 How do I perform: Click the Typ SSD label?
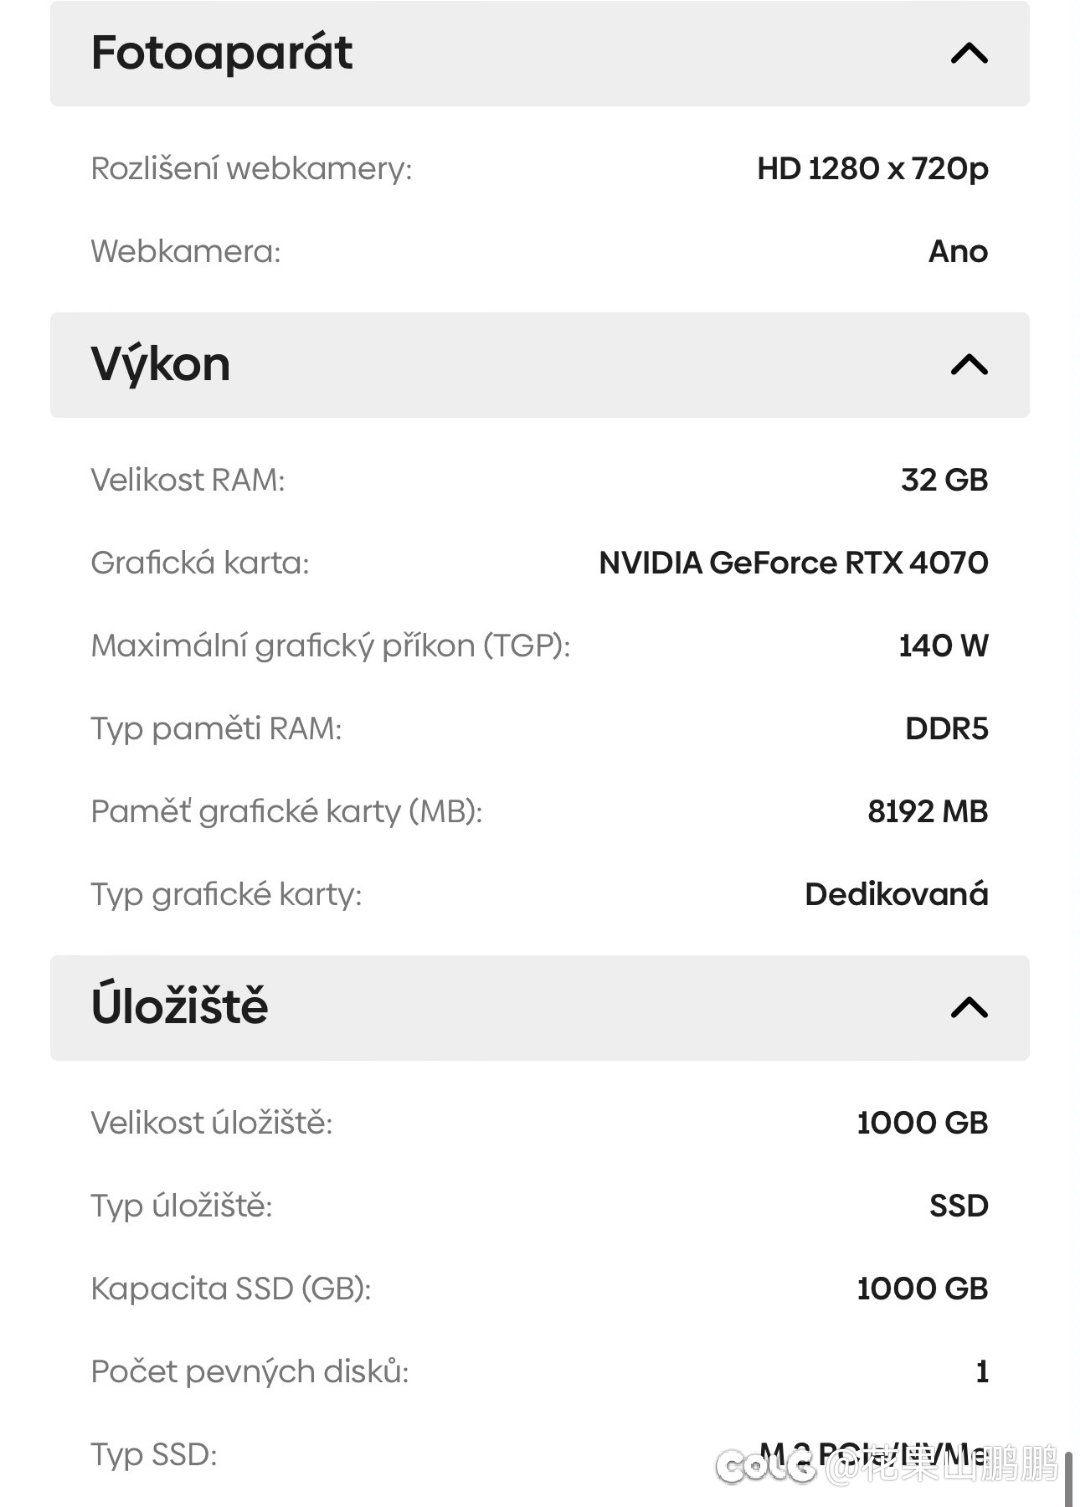(154, 1454)
